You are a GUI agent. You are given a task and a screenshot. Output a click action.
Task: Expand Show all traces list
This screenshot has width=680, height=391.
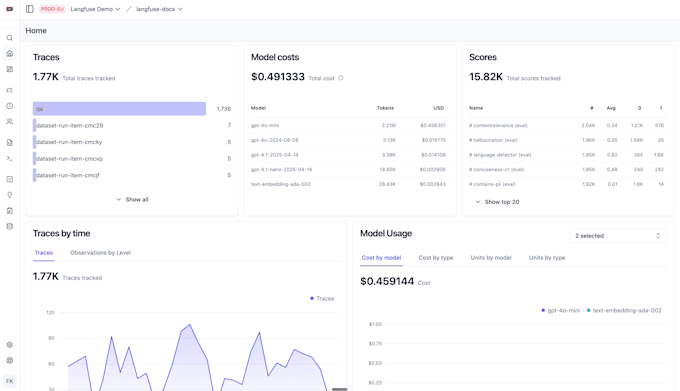tap(132, 199)
